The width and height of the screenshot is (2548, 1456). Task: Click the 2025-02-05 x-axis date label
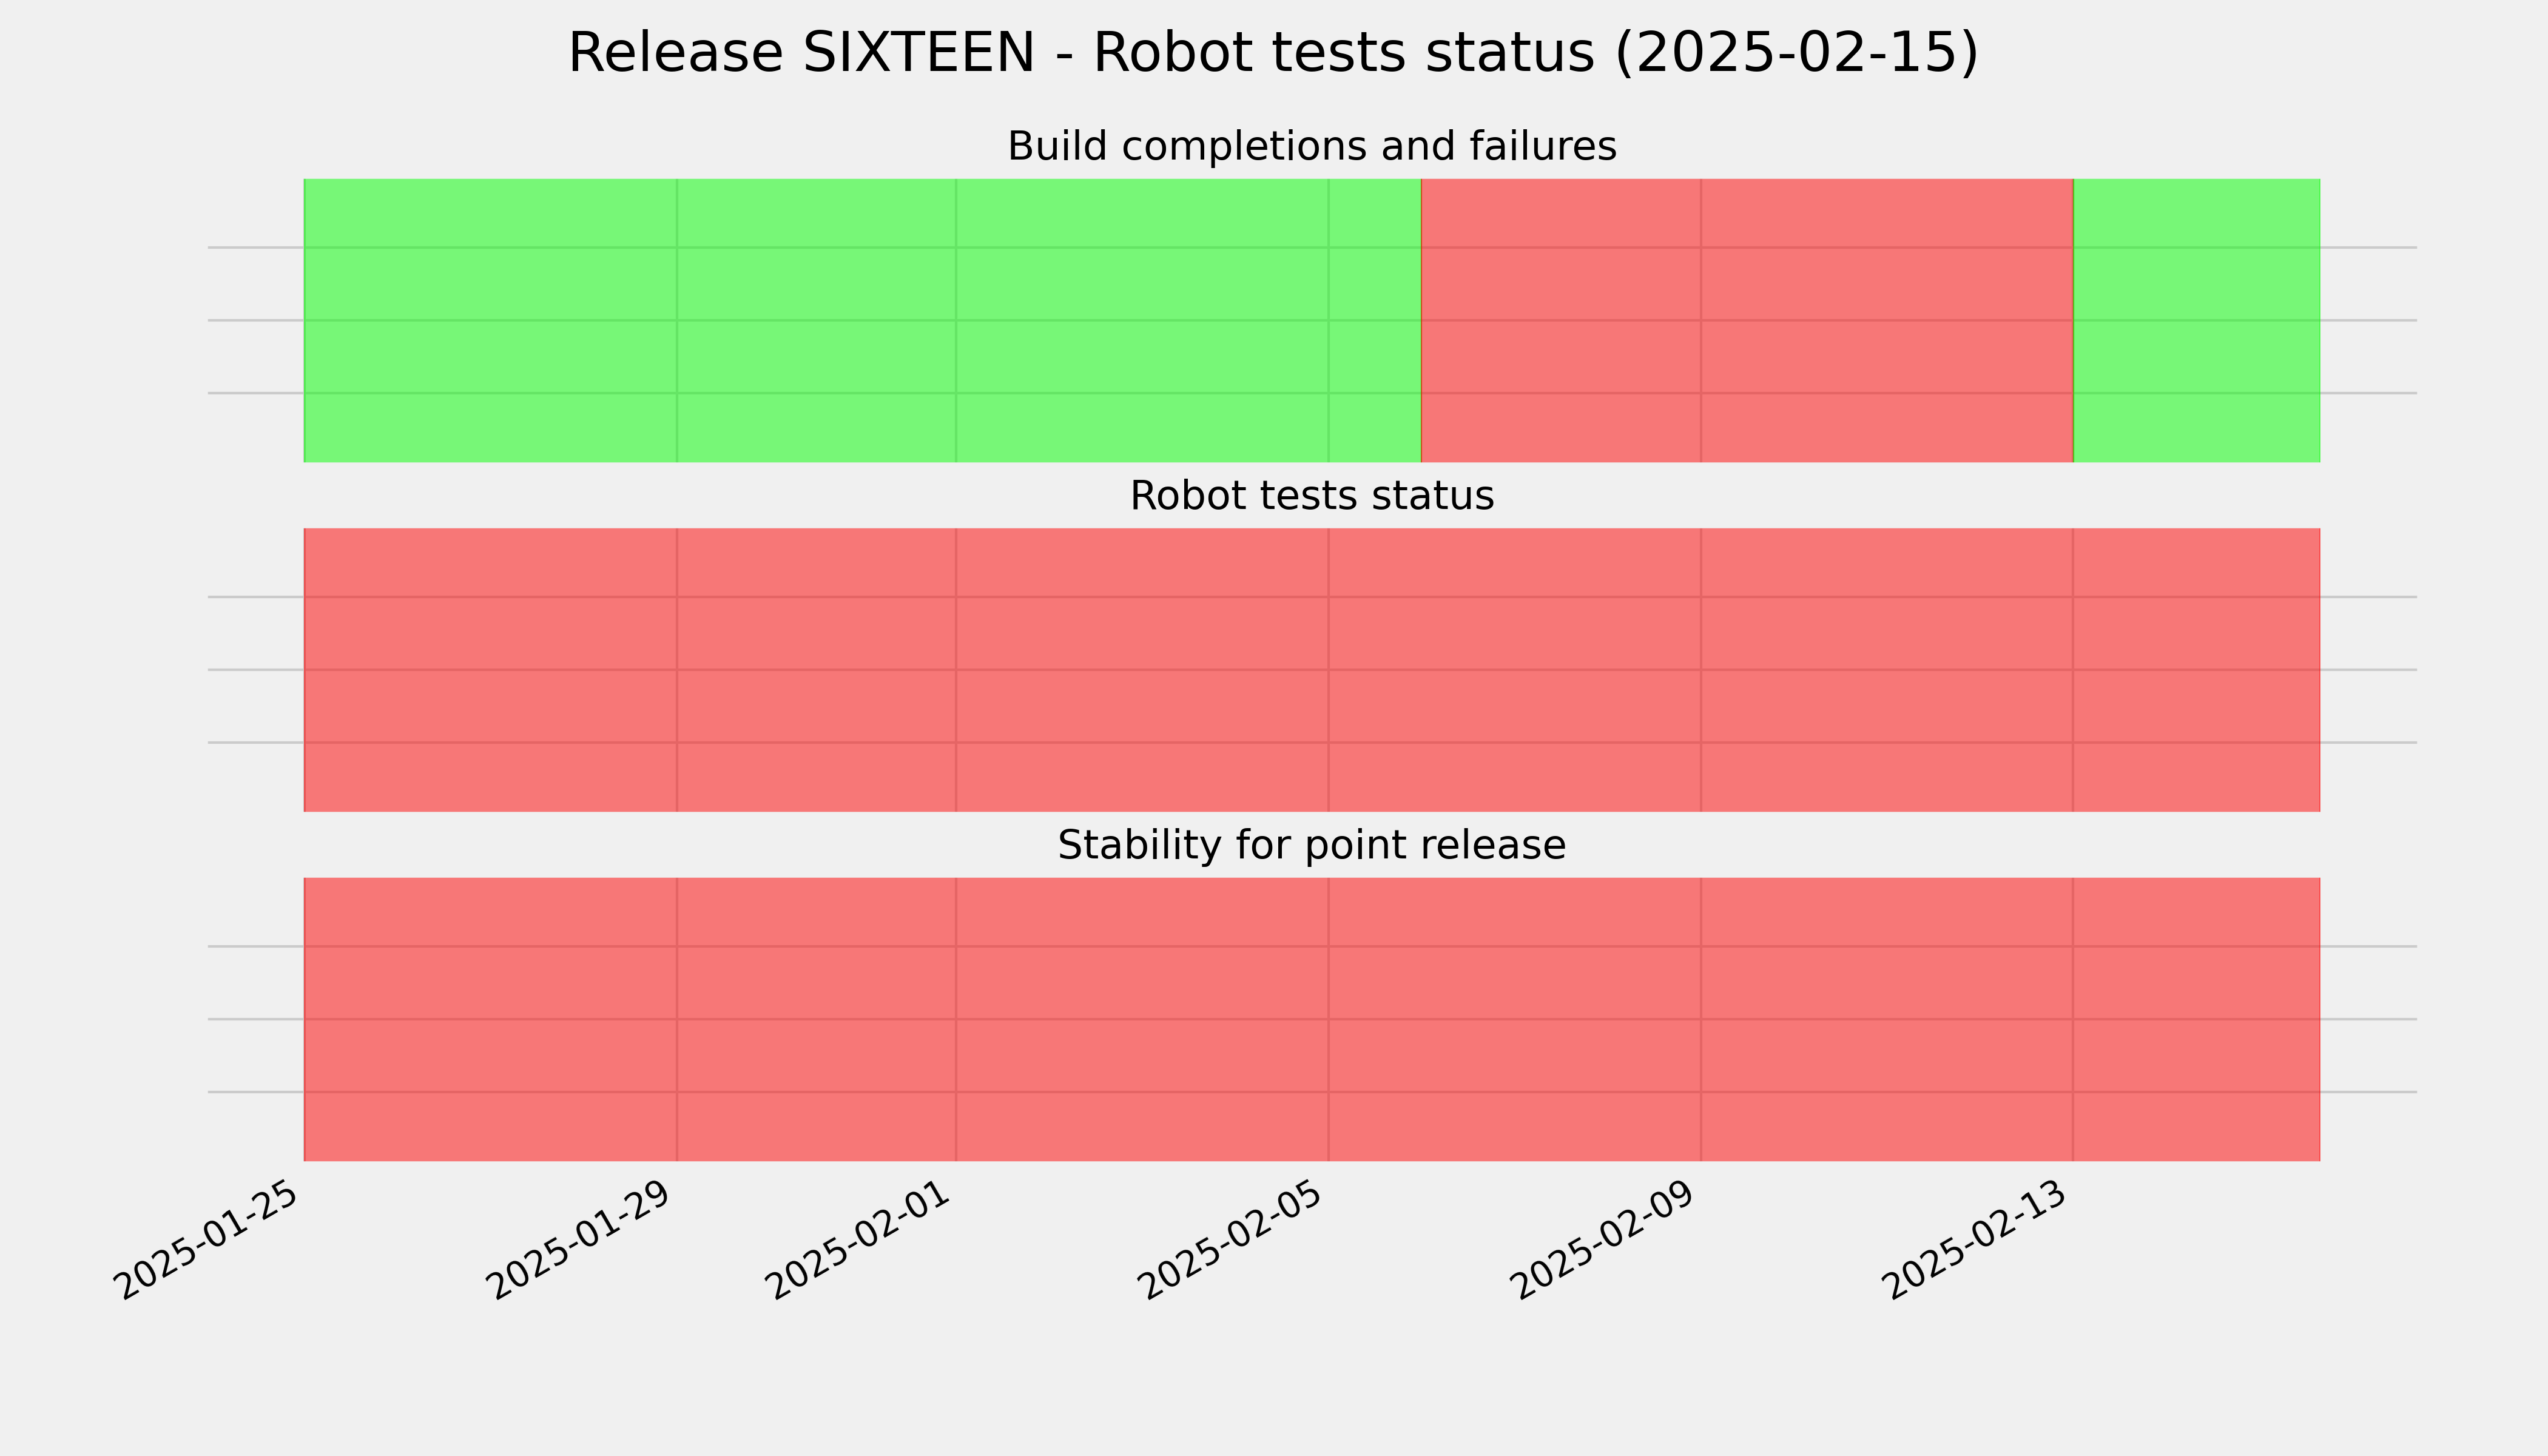pos(1231,1241)
